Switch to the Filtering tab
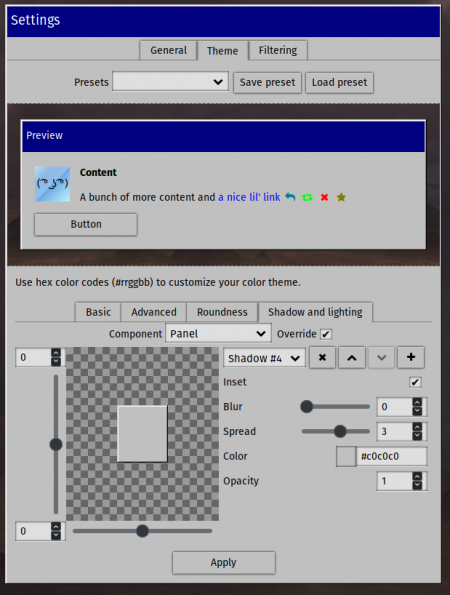This screenshot has height=595, width=450. pos(278,50)
